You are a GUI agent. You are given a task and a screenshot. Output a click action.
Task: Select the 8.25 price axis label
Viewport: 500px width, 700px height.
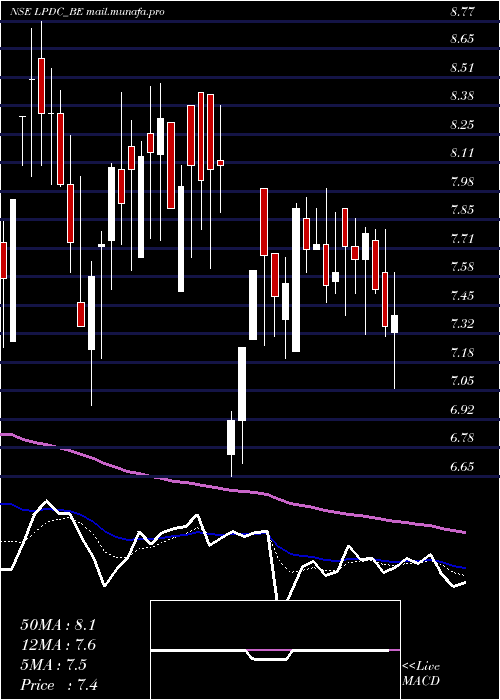point(462,125)
